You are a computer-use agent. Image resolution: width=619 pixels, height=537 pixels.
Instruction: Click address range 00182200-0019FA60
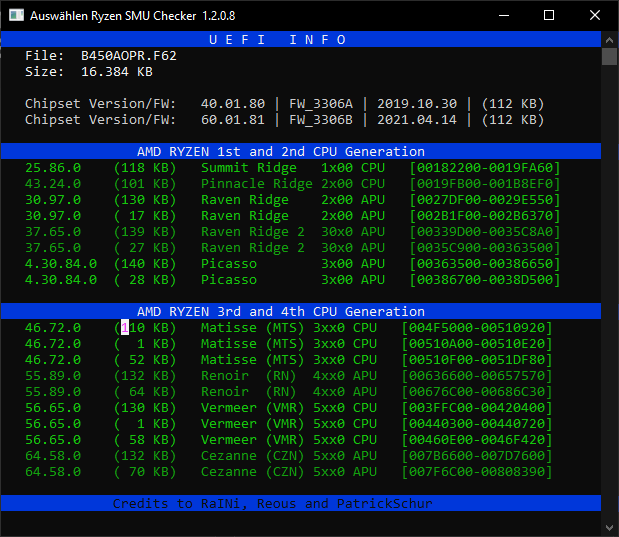485,168
